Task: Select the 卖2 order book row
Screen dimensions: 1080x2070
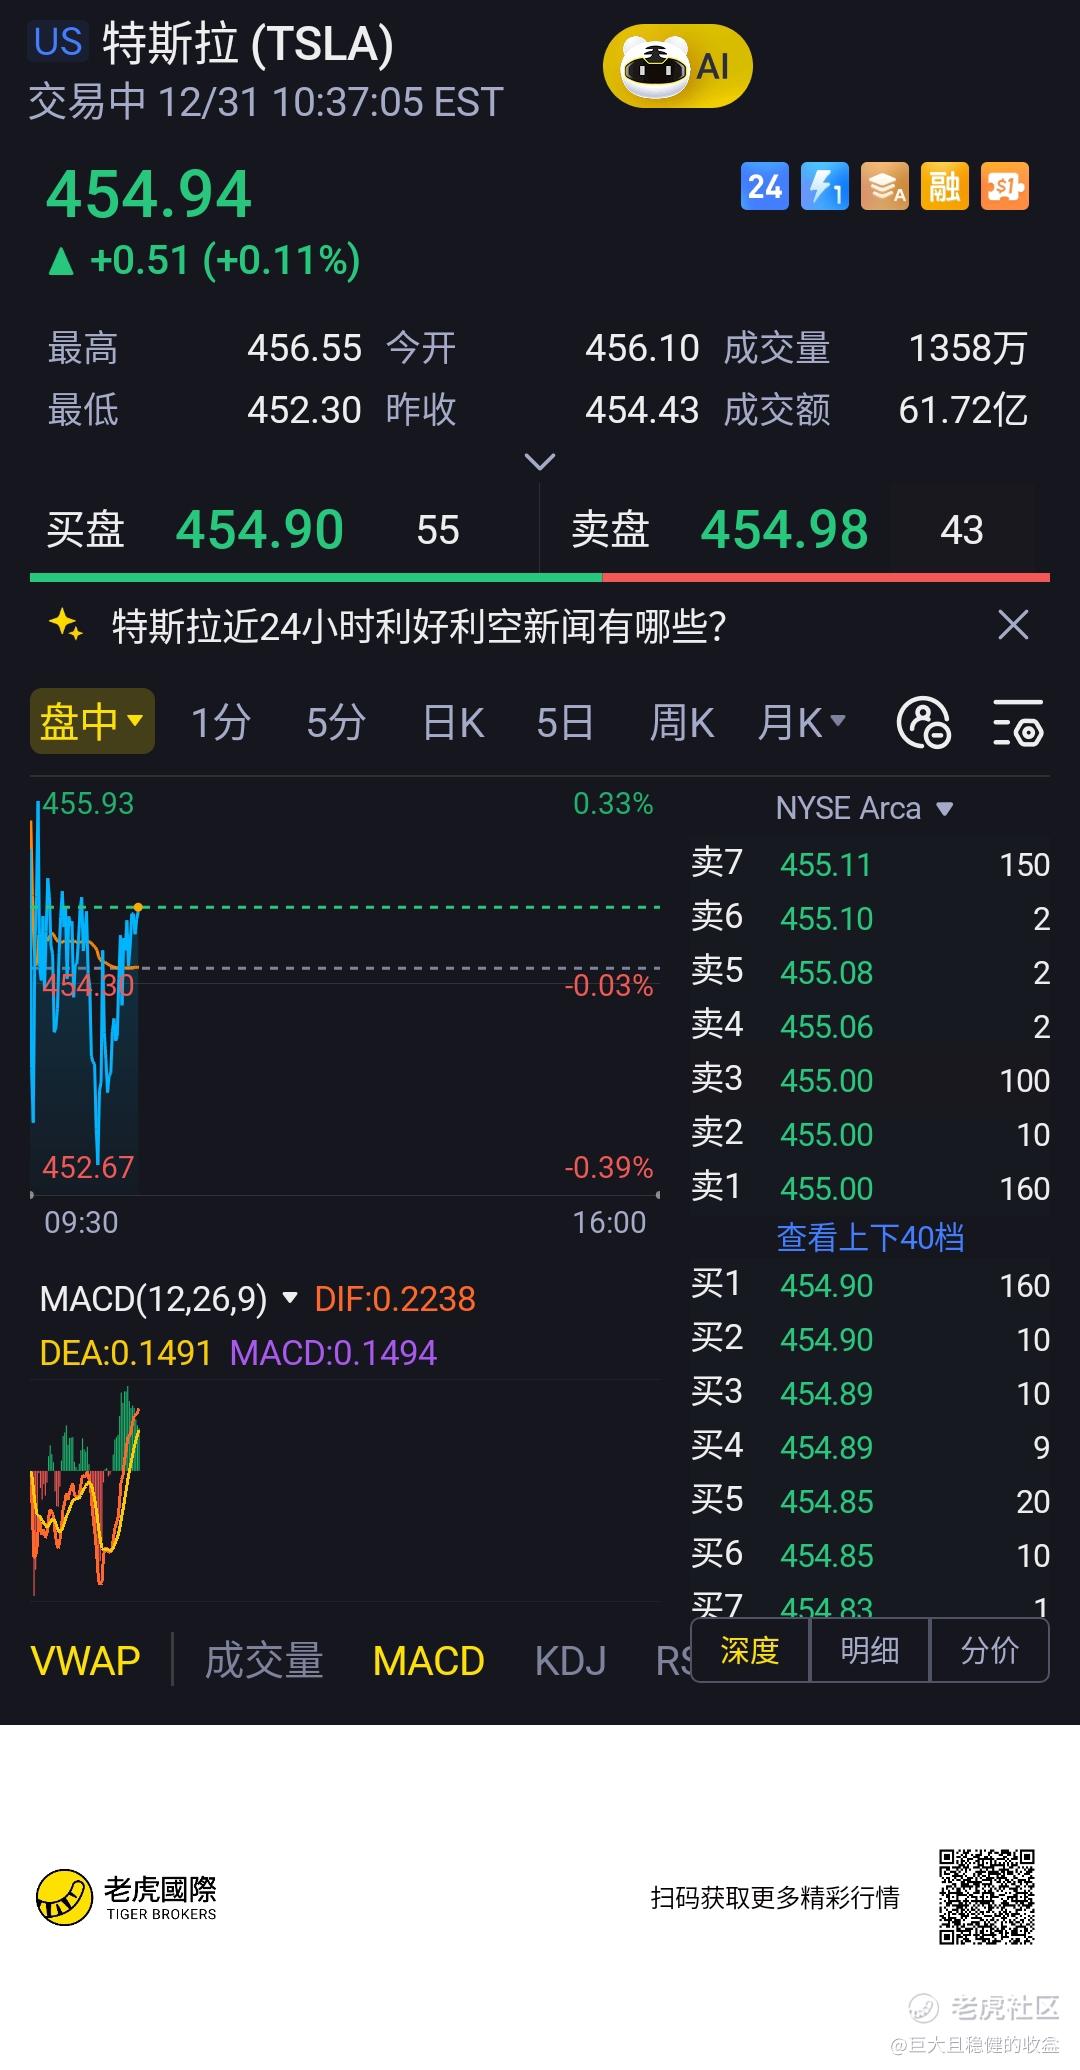Action: (x=870, y=1134)
